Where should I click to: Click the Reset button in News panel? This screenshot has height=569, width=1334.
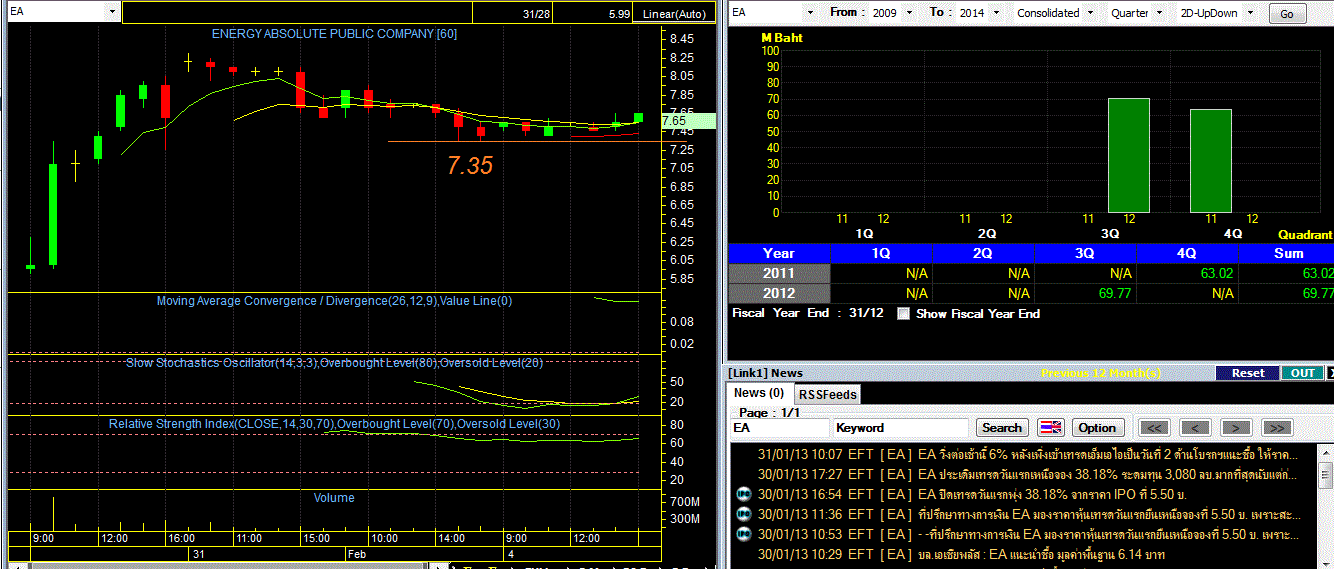(1248, 373)
